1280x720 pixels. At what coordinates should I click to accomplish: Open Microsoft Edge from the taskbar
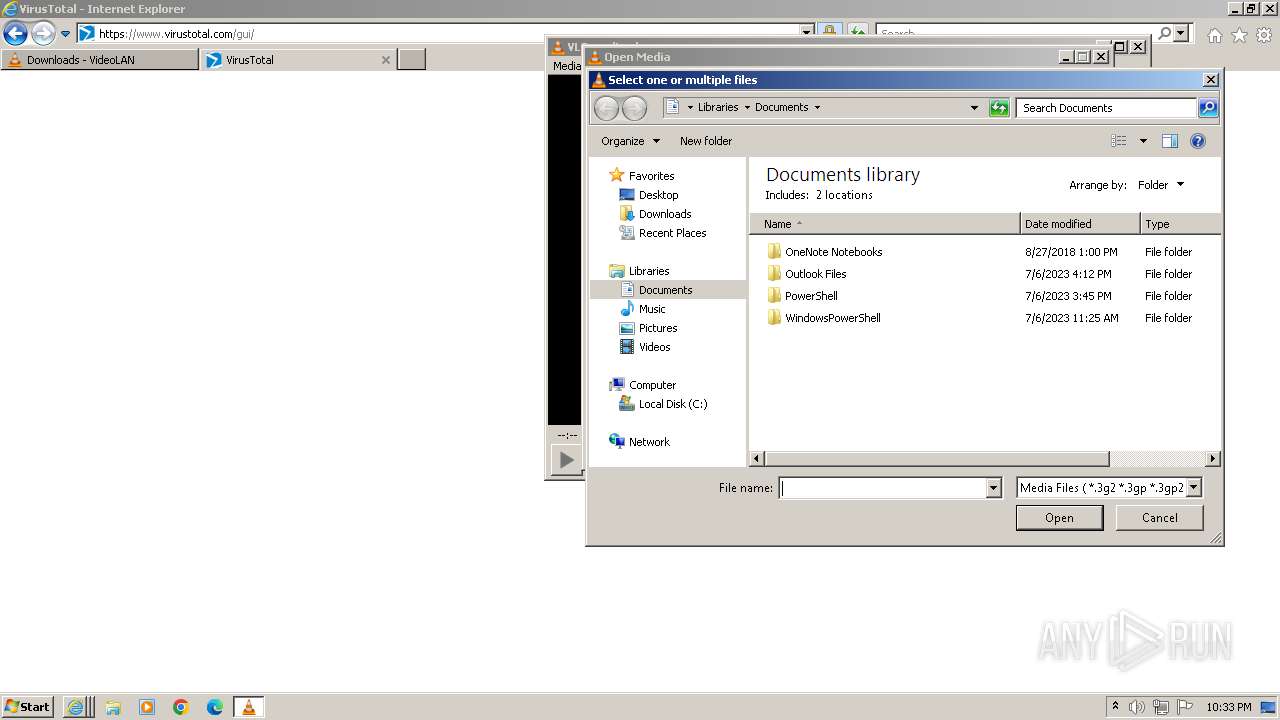(215, 707)
